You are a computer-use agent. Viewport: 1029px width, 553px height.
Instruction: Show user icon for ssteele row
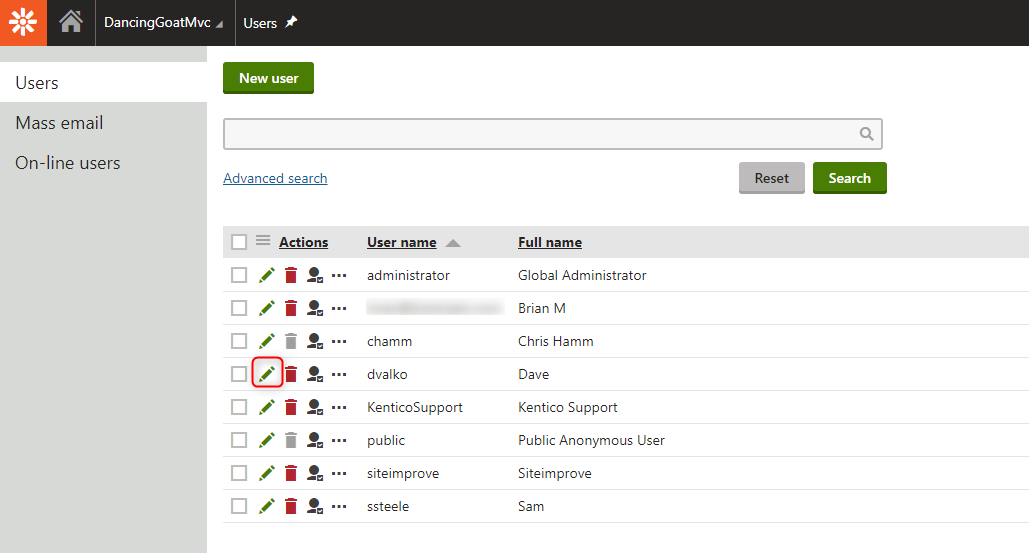(315, 506)
